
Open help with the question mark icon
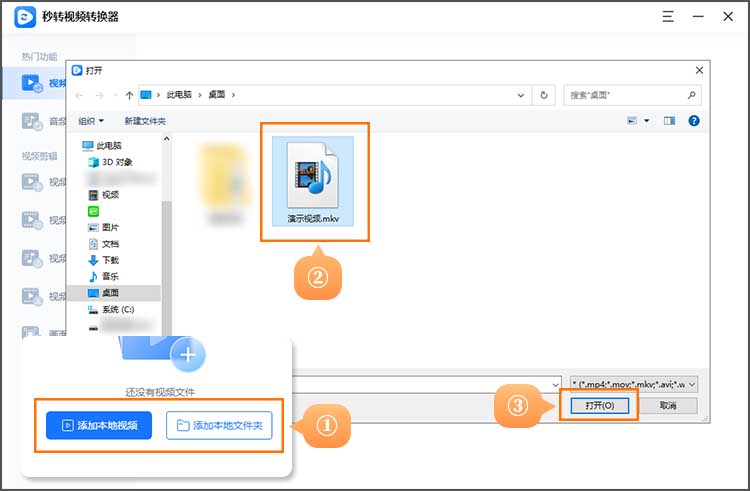click(694, 120)
